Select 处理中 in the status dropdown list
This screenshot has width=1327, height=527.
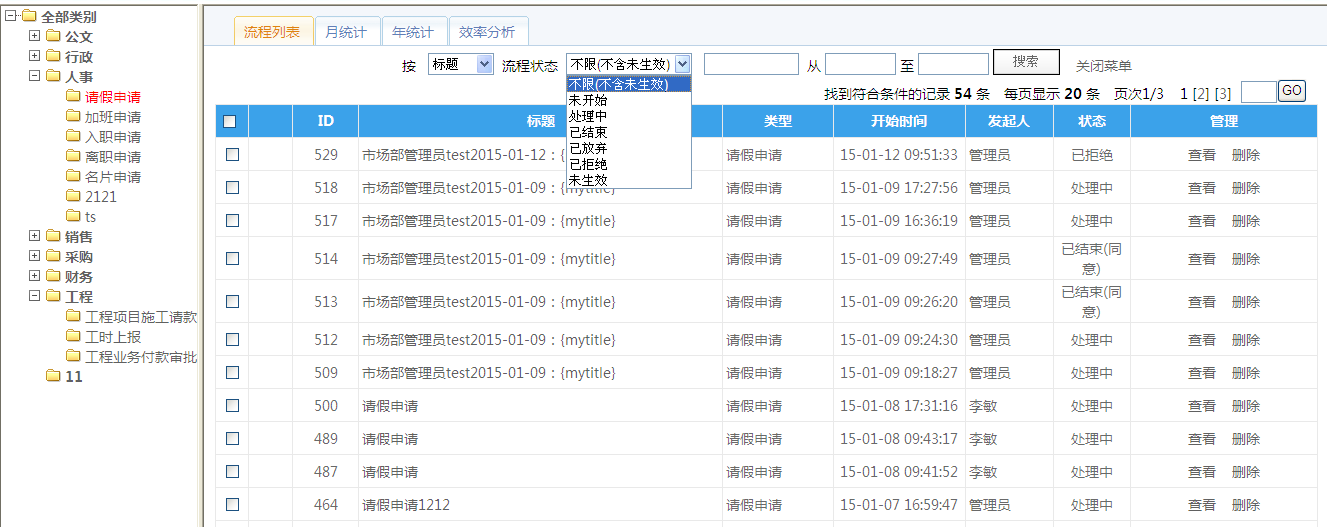point(629,116)
